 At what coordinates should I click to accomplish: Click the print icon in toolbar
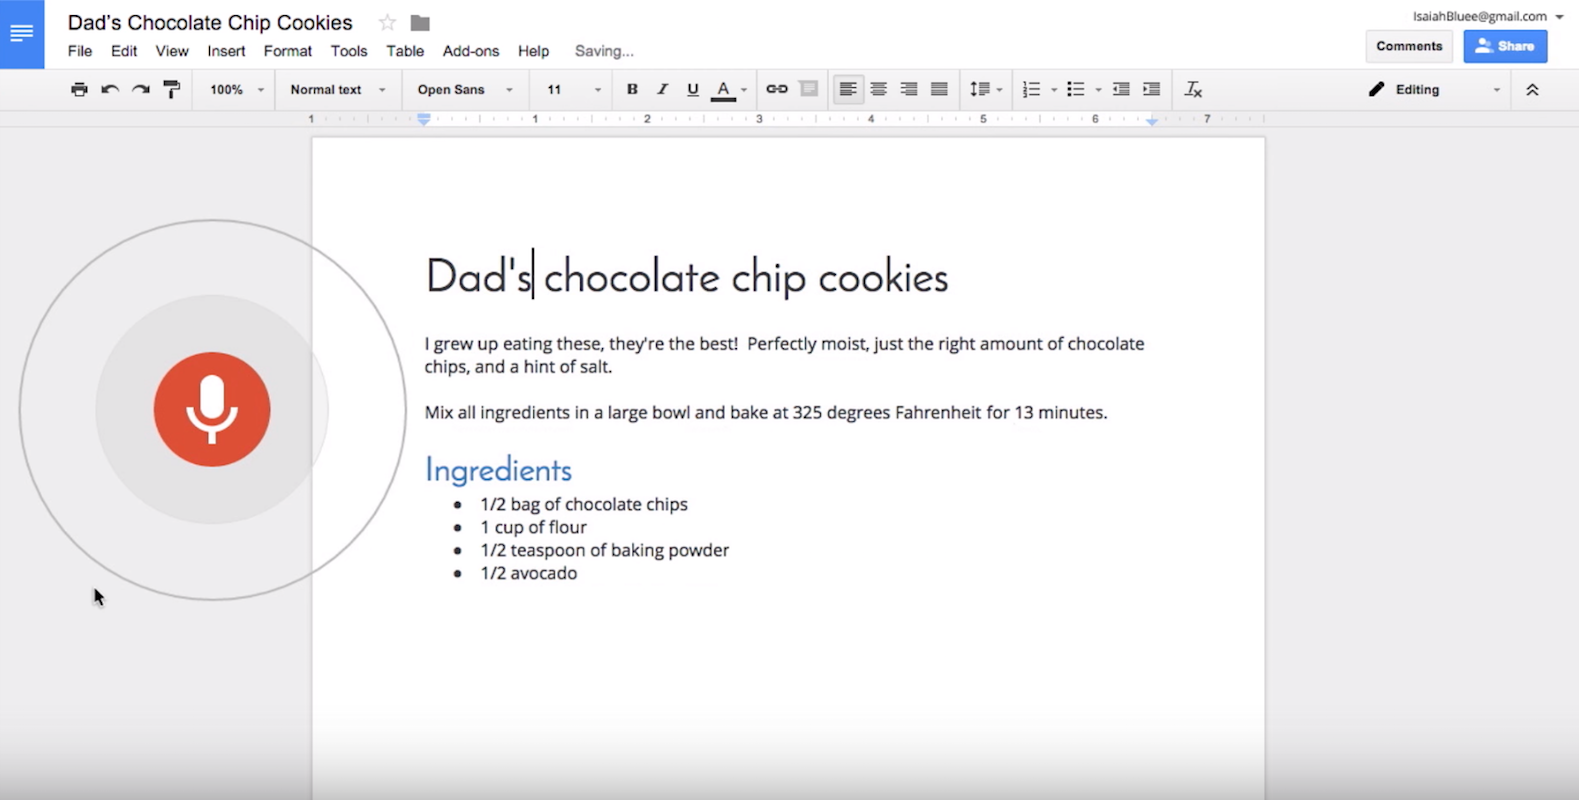[79, 90]
